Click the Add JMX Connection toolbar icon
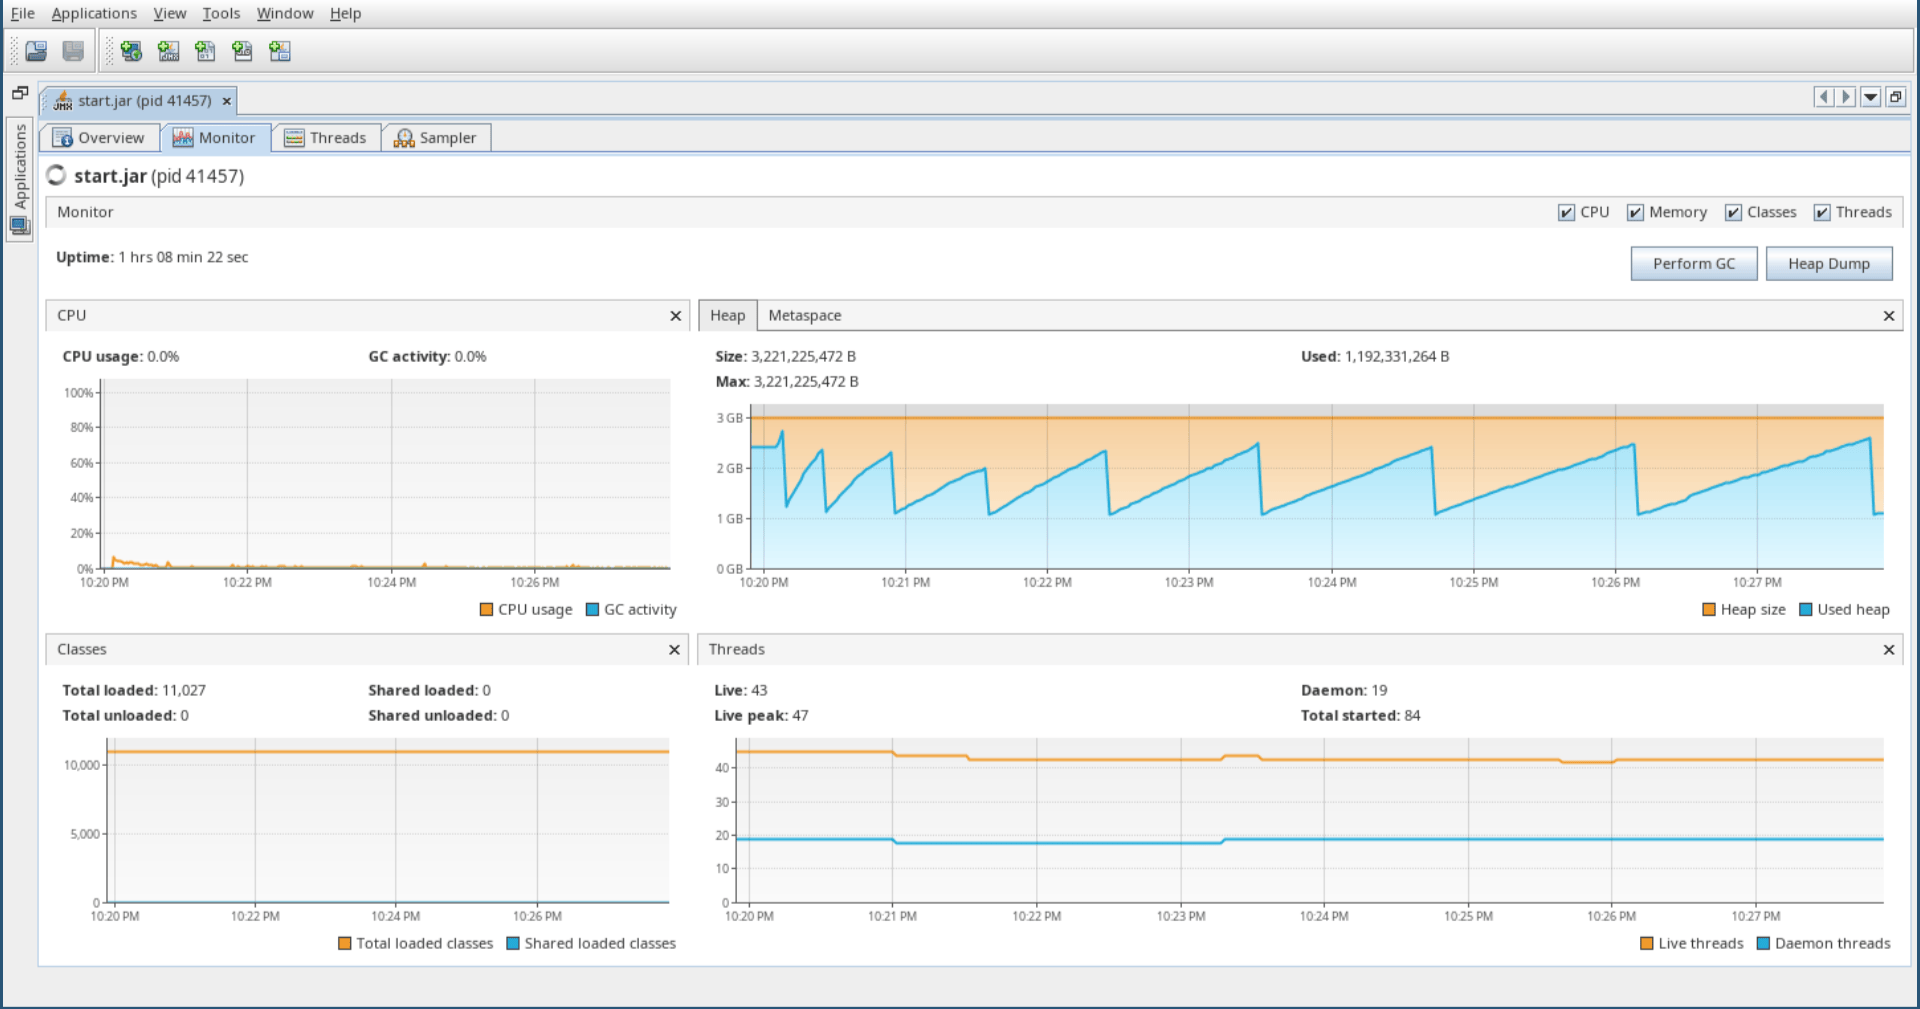Image resolution: width=1920 pixels, height=1009 pixels. tap(168, 51)
